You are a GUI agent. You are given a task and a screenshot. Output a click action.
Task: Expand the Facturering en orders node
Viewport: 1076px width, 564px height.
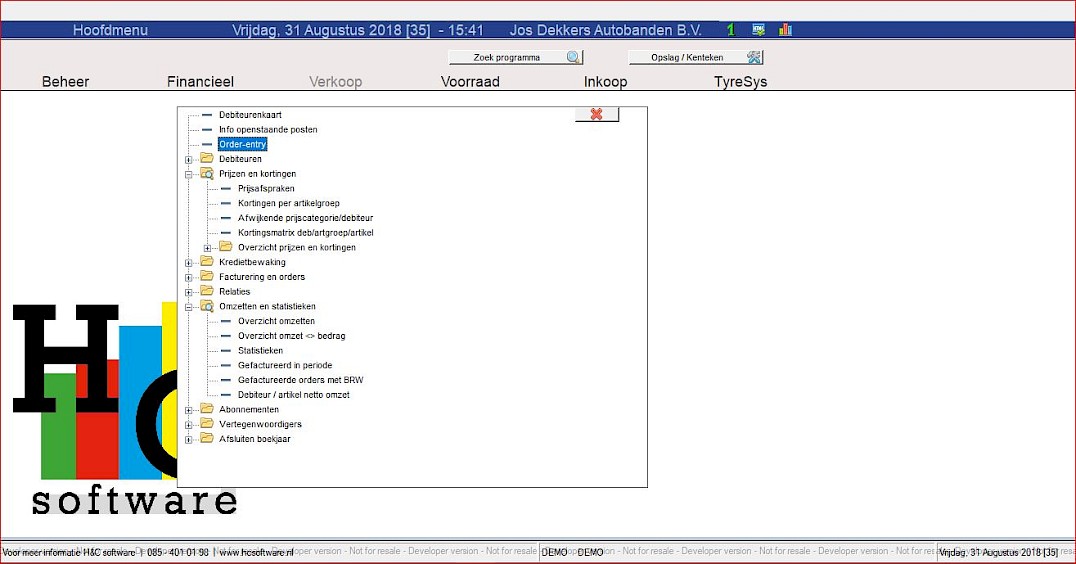tap(188, 277)
